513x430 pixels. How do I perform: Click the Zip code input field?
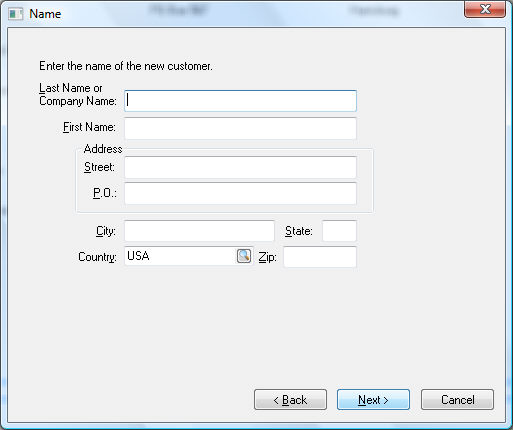320,257
